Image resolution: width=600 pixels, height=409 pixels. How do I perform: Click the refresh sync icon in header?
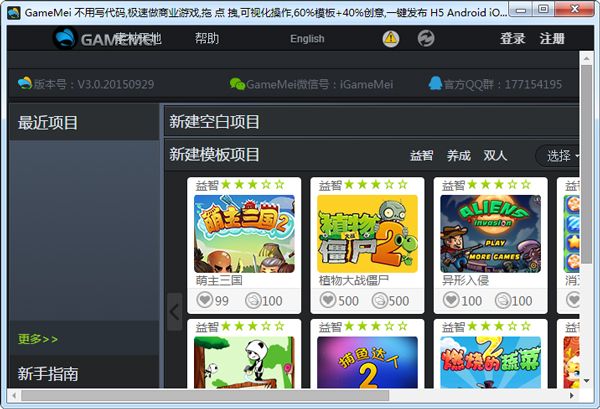[x=426, y=39]
